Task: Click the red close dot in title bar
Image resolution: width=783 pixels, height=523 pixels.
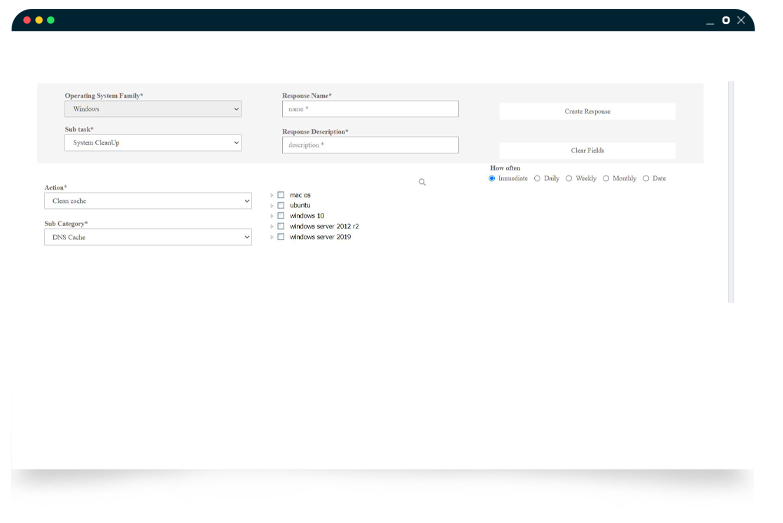Action: (27, 20)
